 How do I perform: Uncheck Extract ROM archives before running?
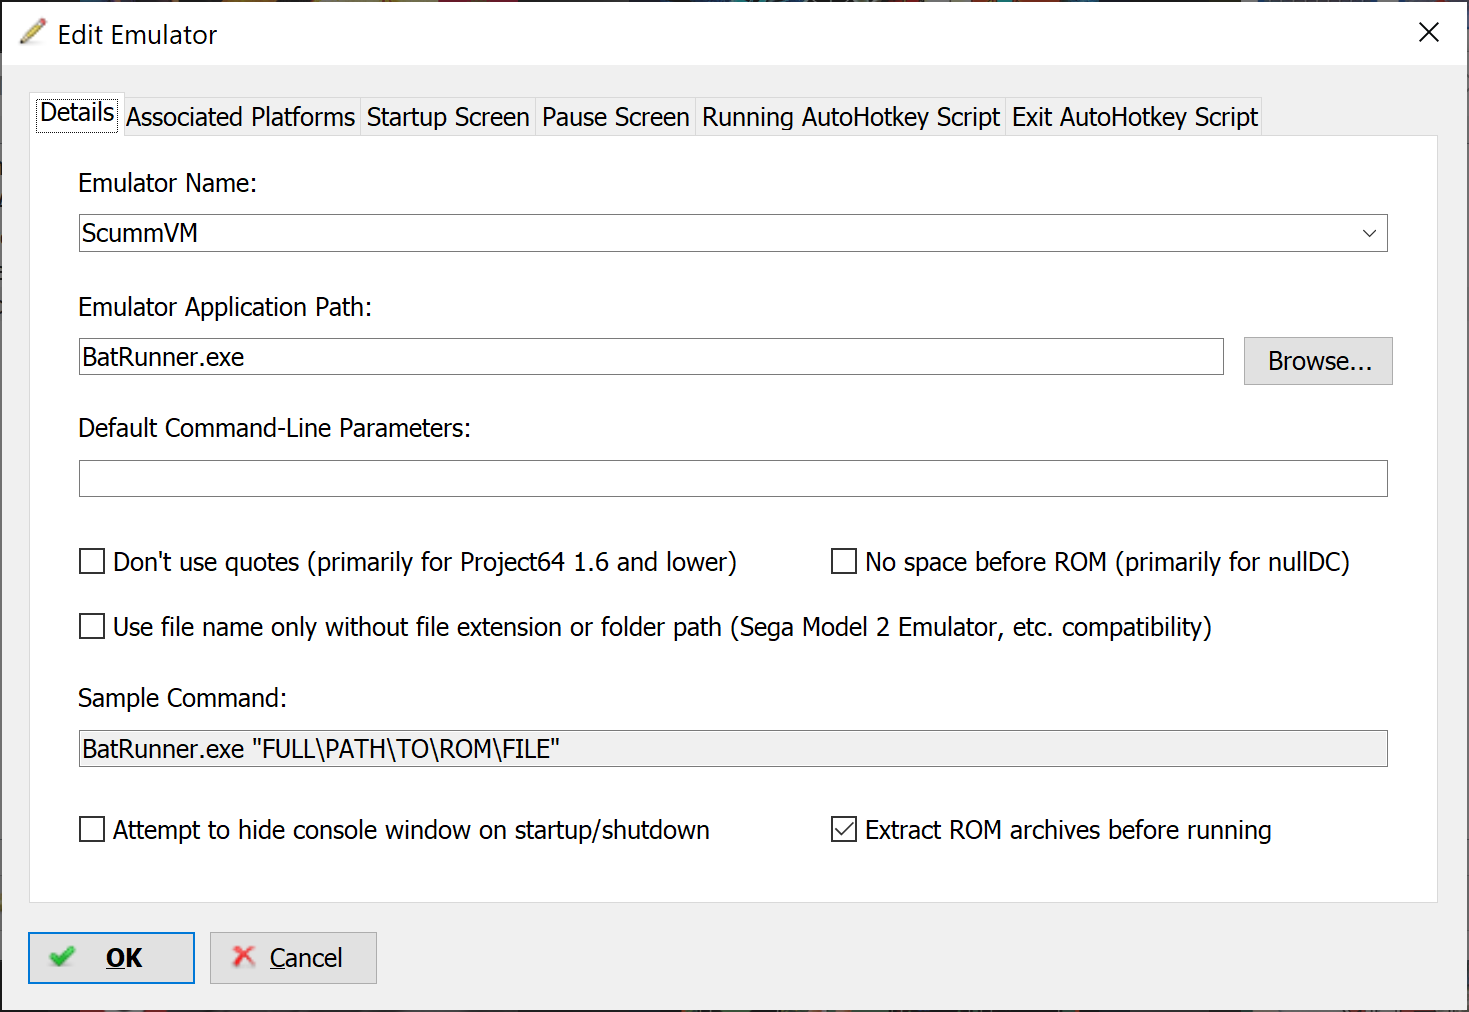[x=844, y=829]
